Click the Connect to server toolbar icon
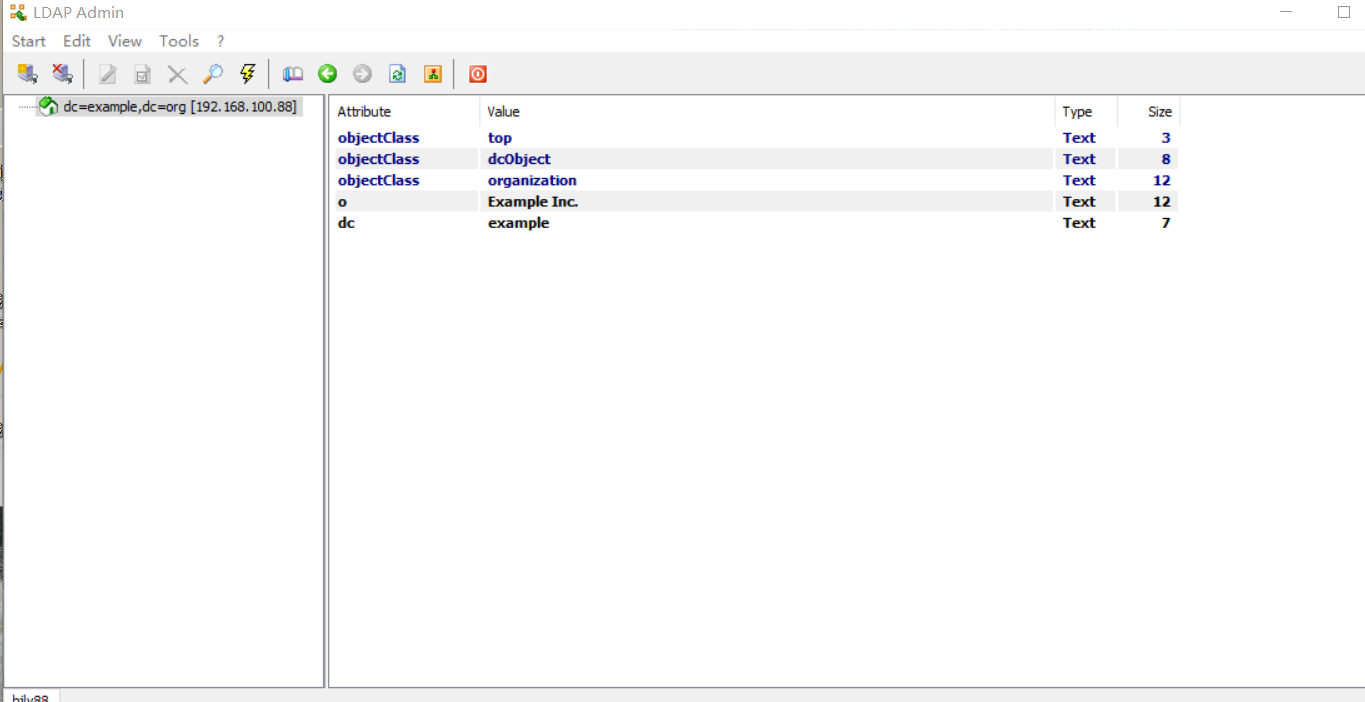1365x702 pixels. pos(28,74)
